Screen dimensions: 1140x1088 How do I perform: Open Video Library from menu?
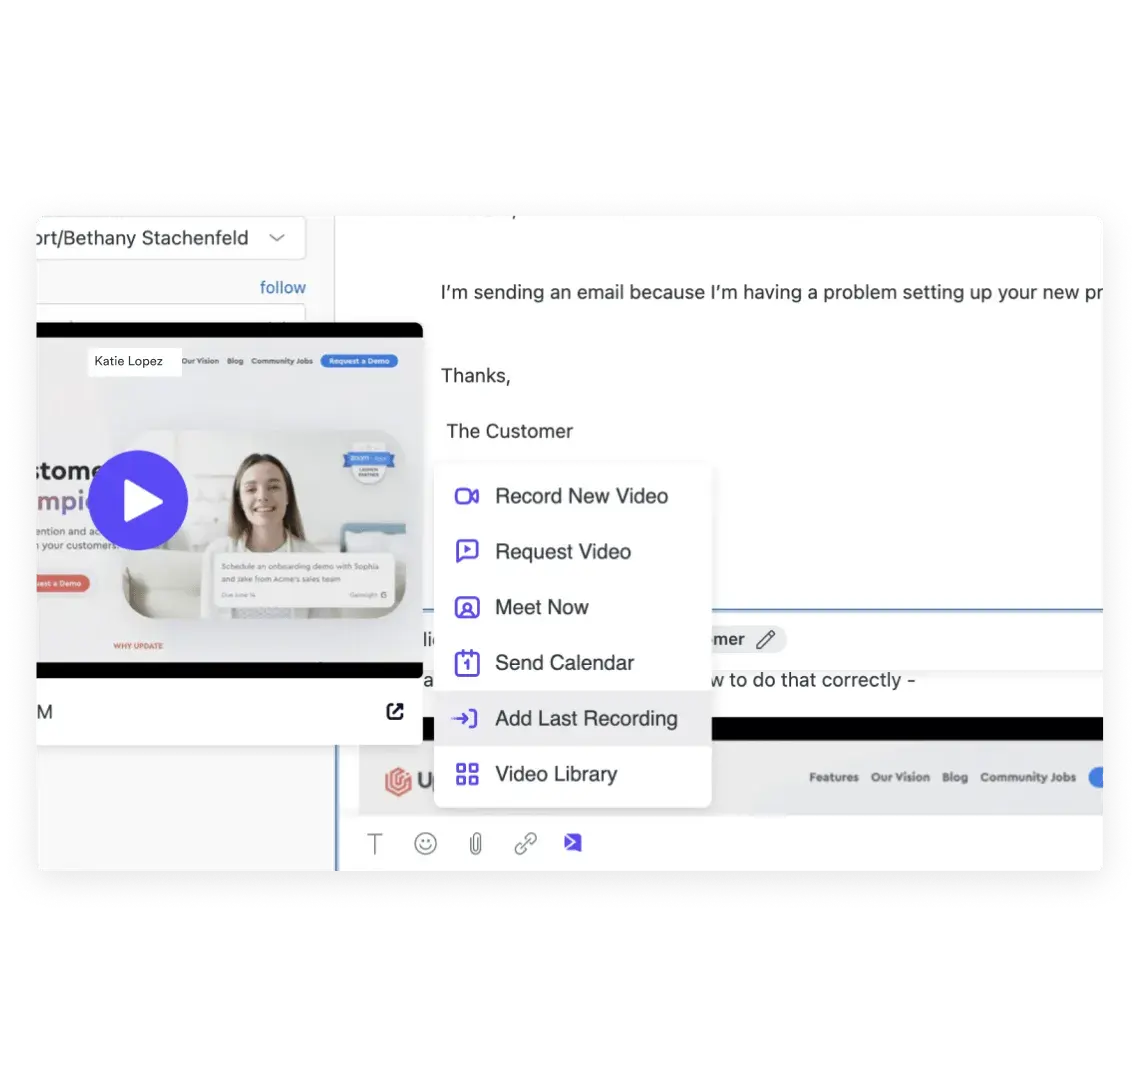click(572, 774)
